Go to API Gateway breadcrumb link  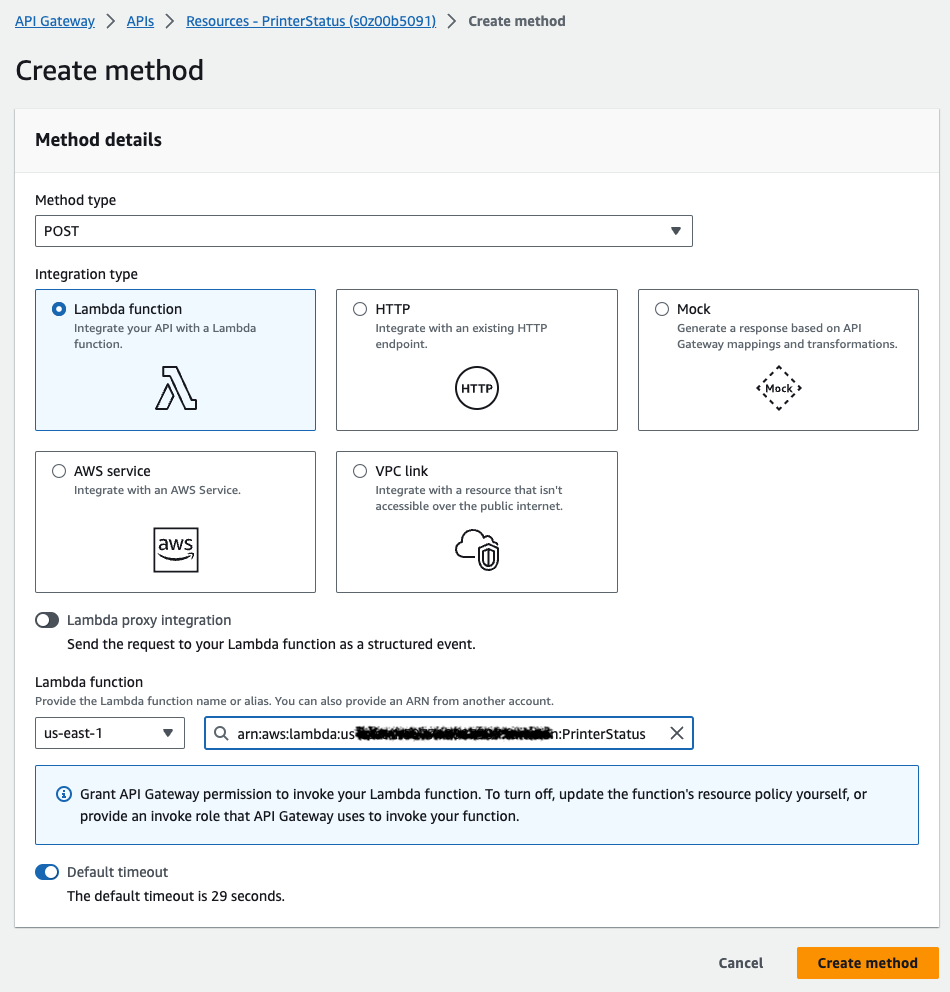tap(55, 21)
